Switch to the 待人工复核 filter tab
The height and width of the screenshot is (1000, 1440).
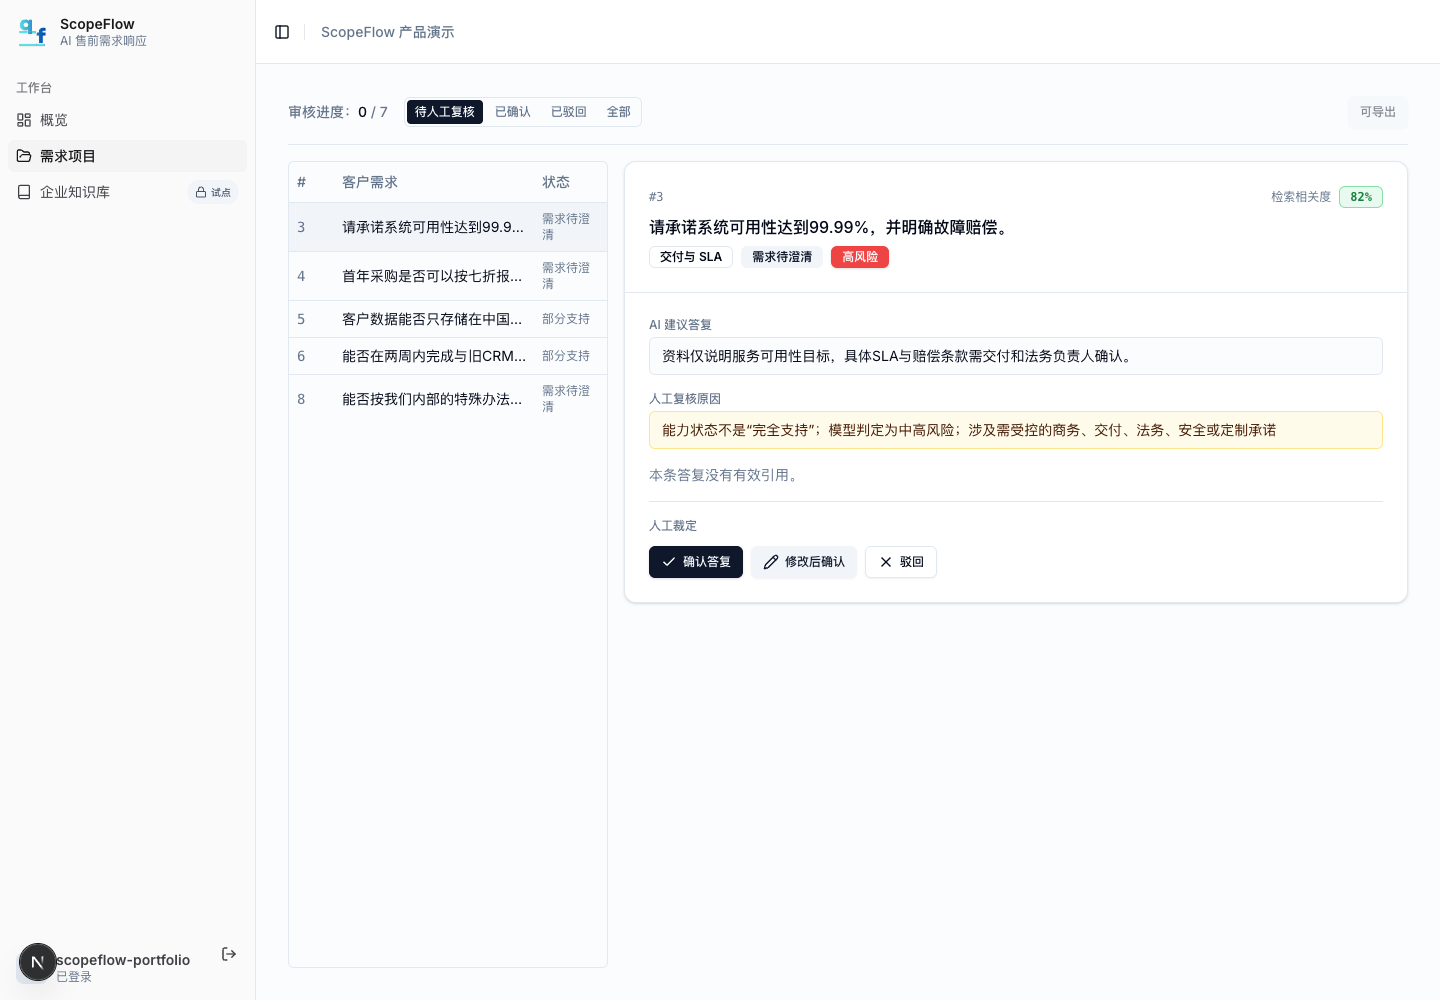(445, 112)
